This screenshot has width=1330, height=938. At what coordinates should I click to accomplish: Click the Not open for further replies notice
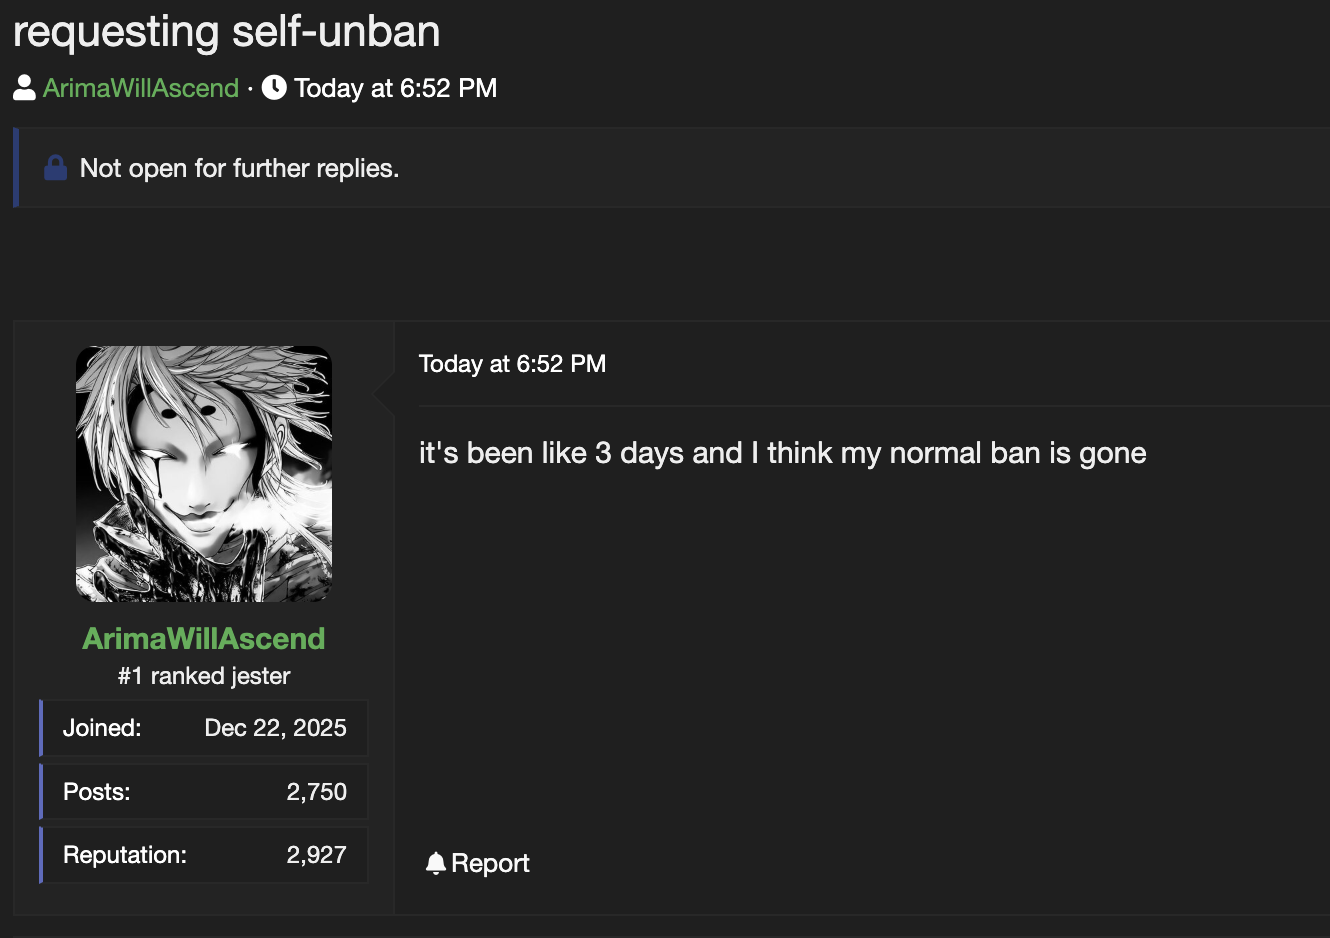pos(239,168)
